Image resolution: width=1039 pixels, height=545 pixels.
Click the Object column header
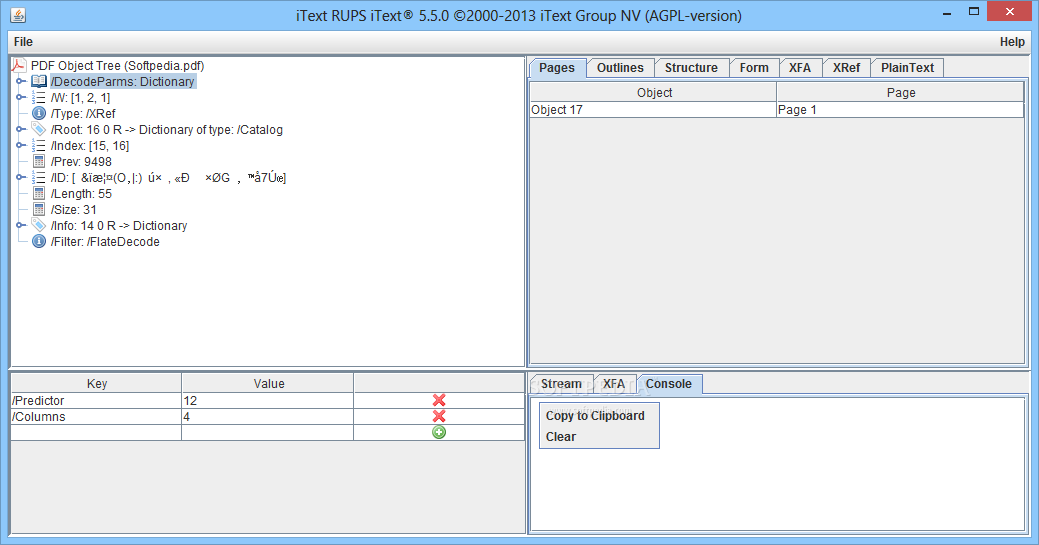(x=653, y=92)
